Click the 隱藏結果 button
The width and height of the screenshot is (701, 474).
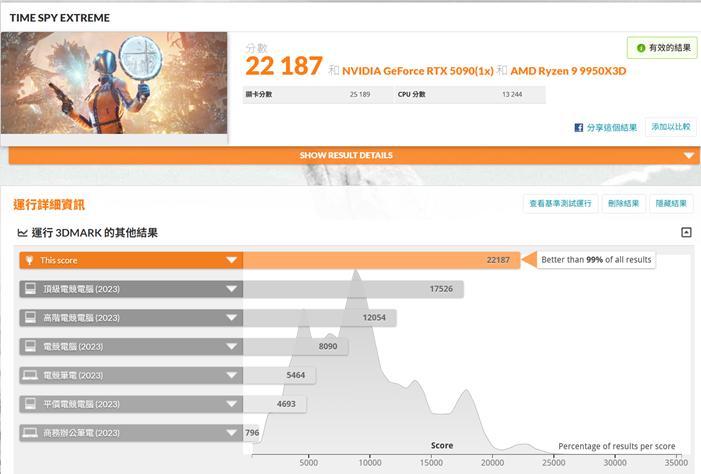tap(671, 203)
